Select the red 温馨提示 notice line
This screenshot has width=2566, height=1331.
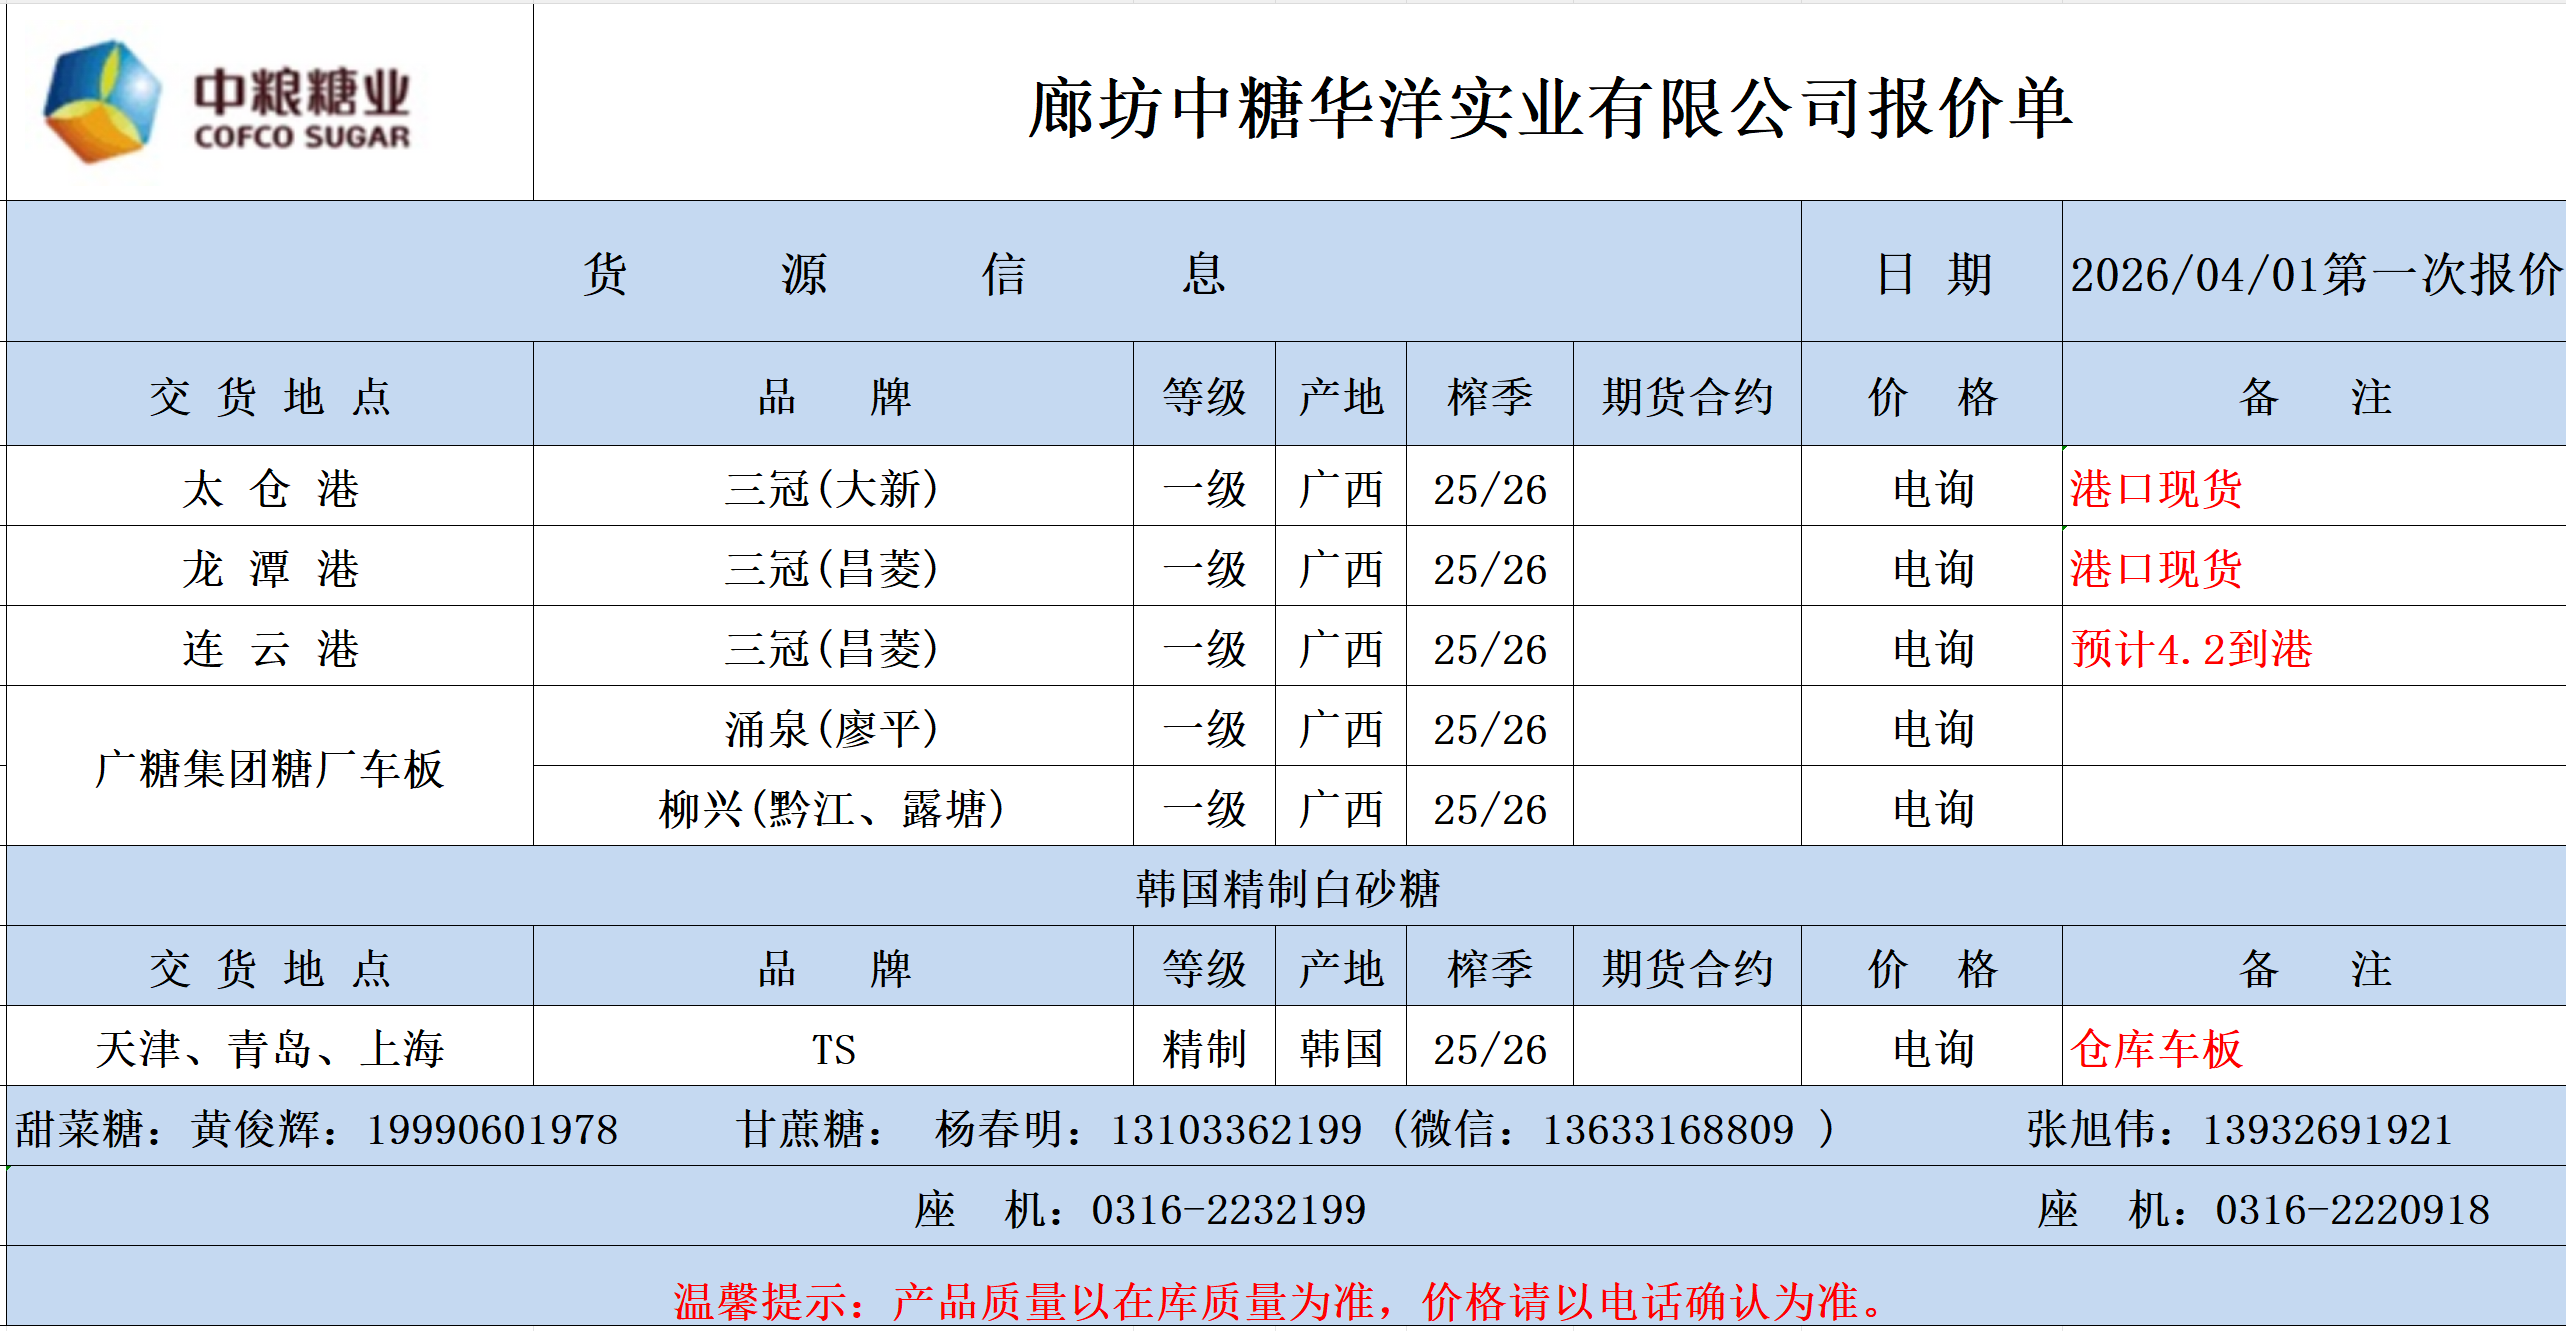click(1280, 1301)
